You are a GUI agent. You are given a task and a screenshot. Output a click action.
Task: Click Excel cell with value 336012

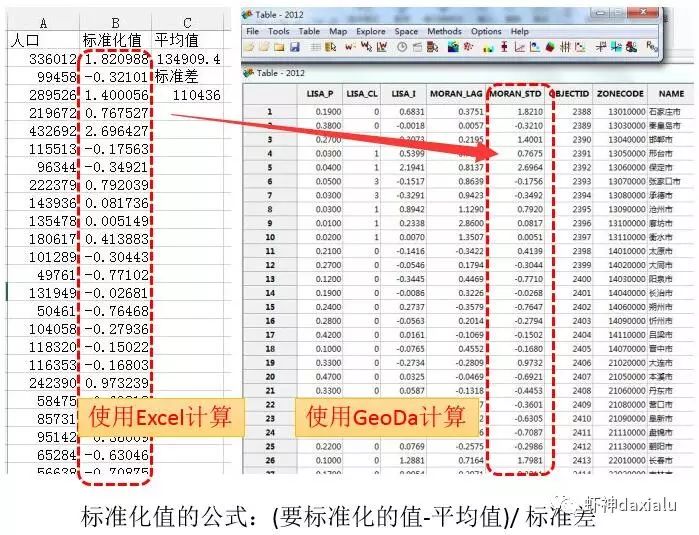43,59
